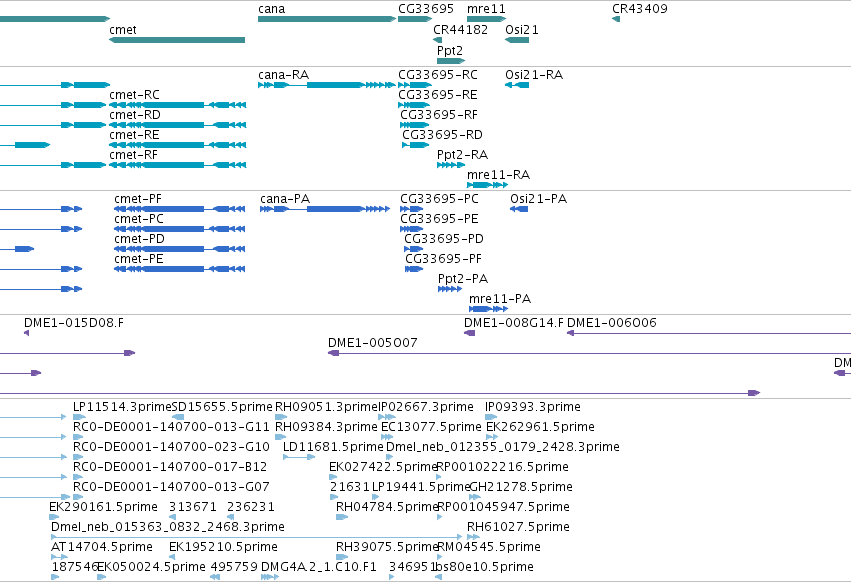The height and width of the screenshot is (582, 851).
Task: Select the Osi21 gene label
Action: 522,30
